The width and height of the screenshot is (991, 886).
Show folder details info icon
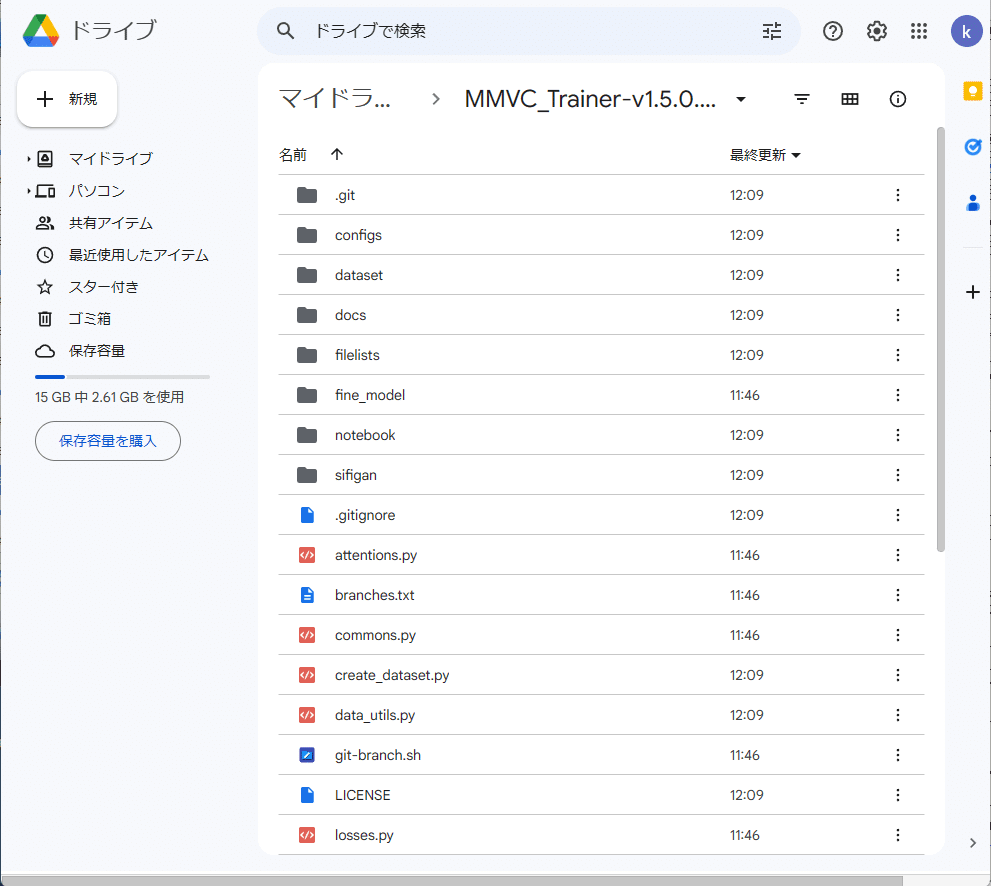897,99
